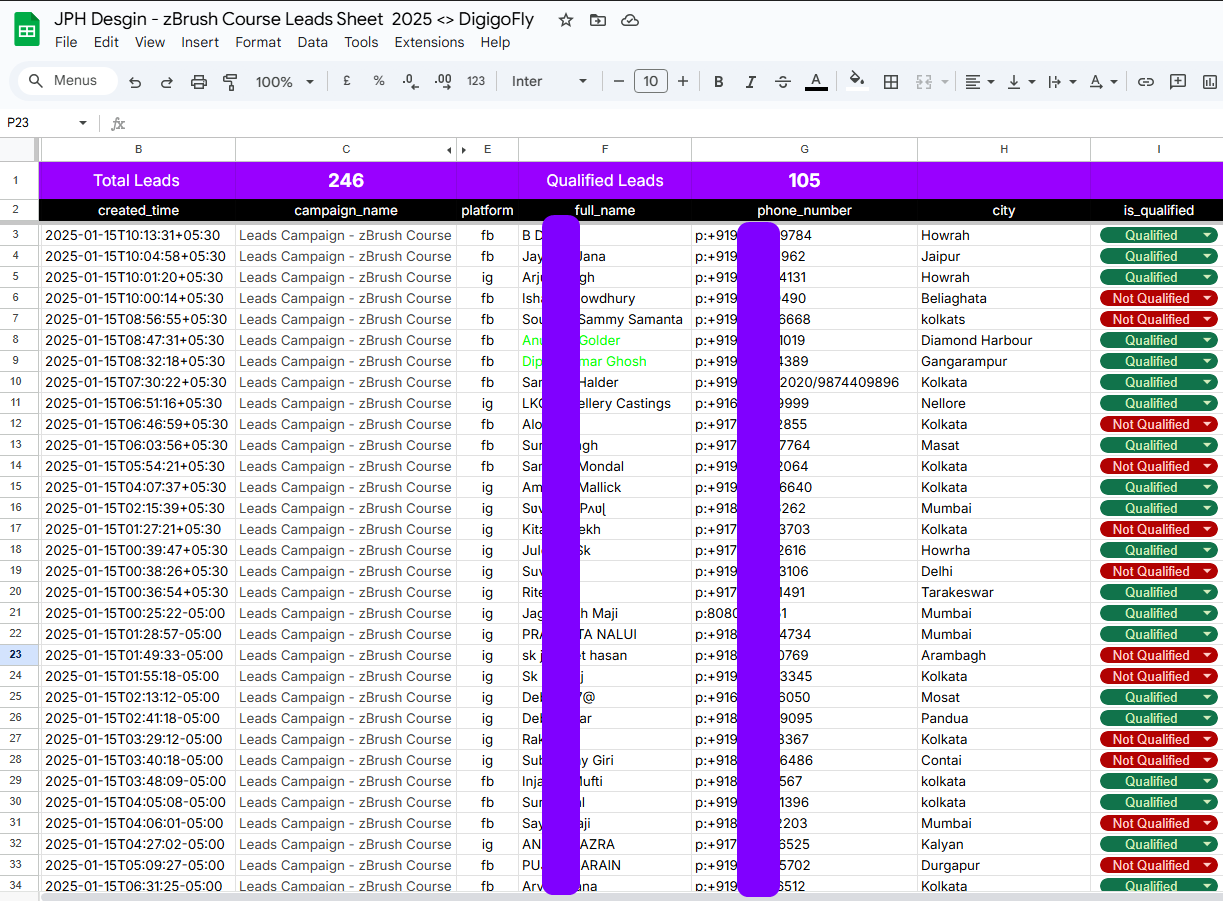Open the vertical align dropdown
Viewport: 1223px width, 901px height.
[1021, 82]
